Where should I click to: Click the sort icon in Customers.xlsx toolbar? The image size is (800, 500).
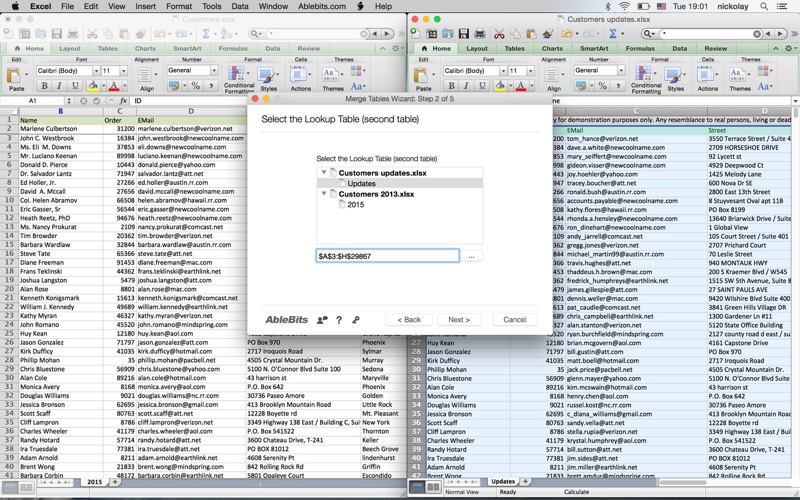click(x=229, y=34)
